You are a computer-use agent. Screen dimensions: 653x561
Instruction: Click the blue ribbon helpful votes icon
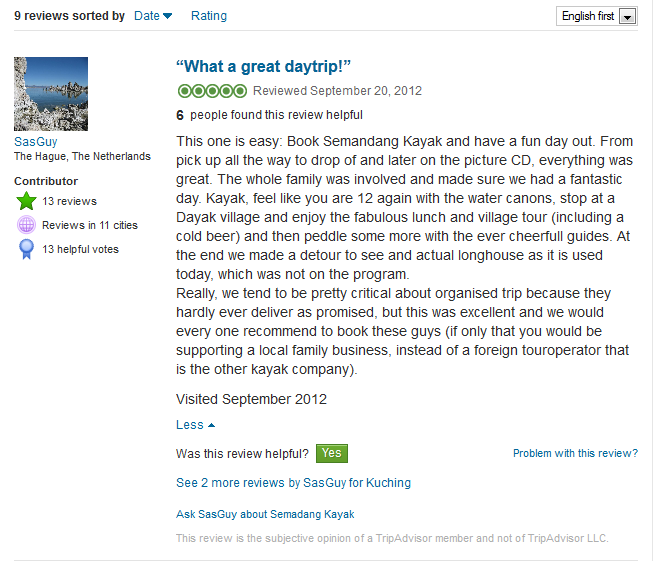26,249
